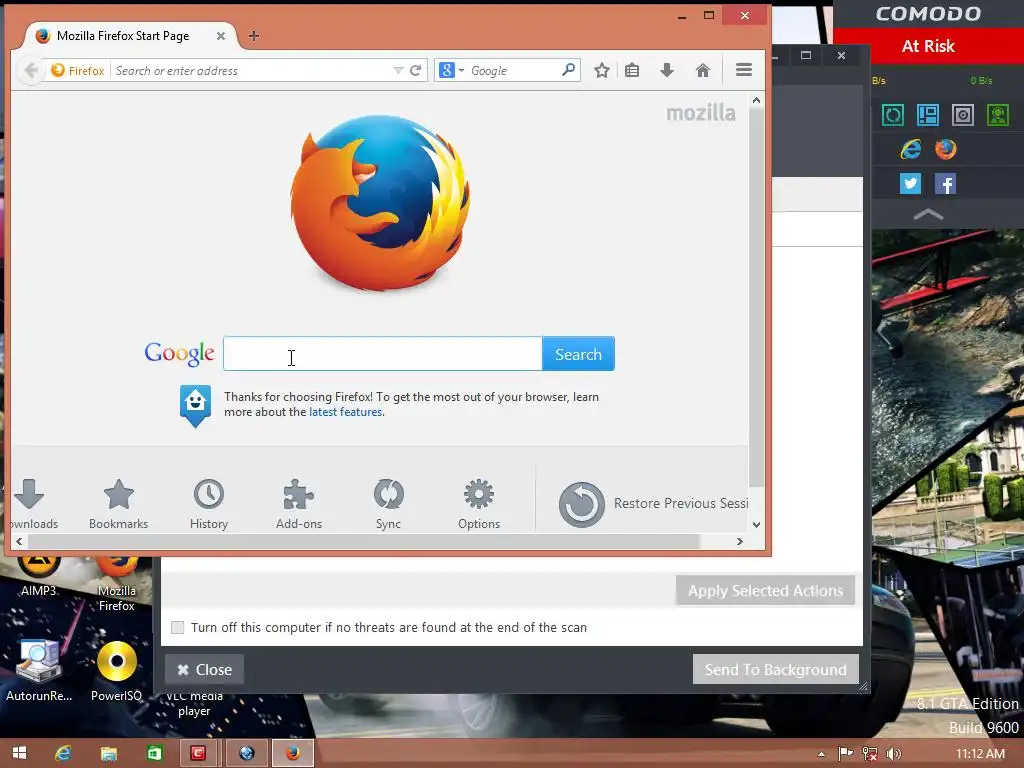The height and width of the screenshot is (768, 1024).
Task: Open the latest features link
Action: tap(345, 412)
